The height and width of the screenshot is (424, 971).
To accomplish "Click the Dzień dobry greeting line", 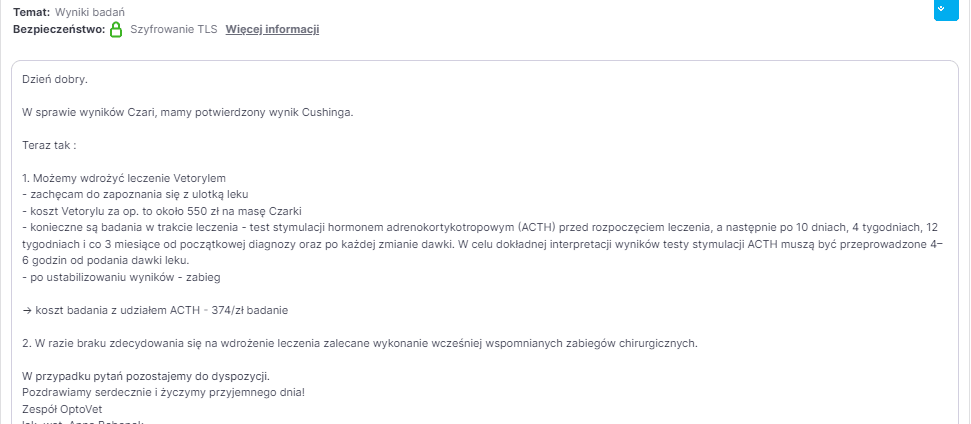I will pos(55,79).
